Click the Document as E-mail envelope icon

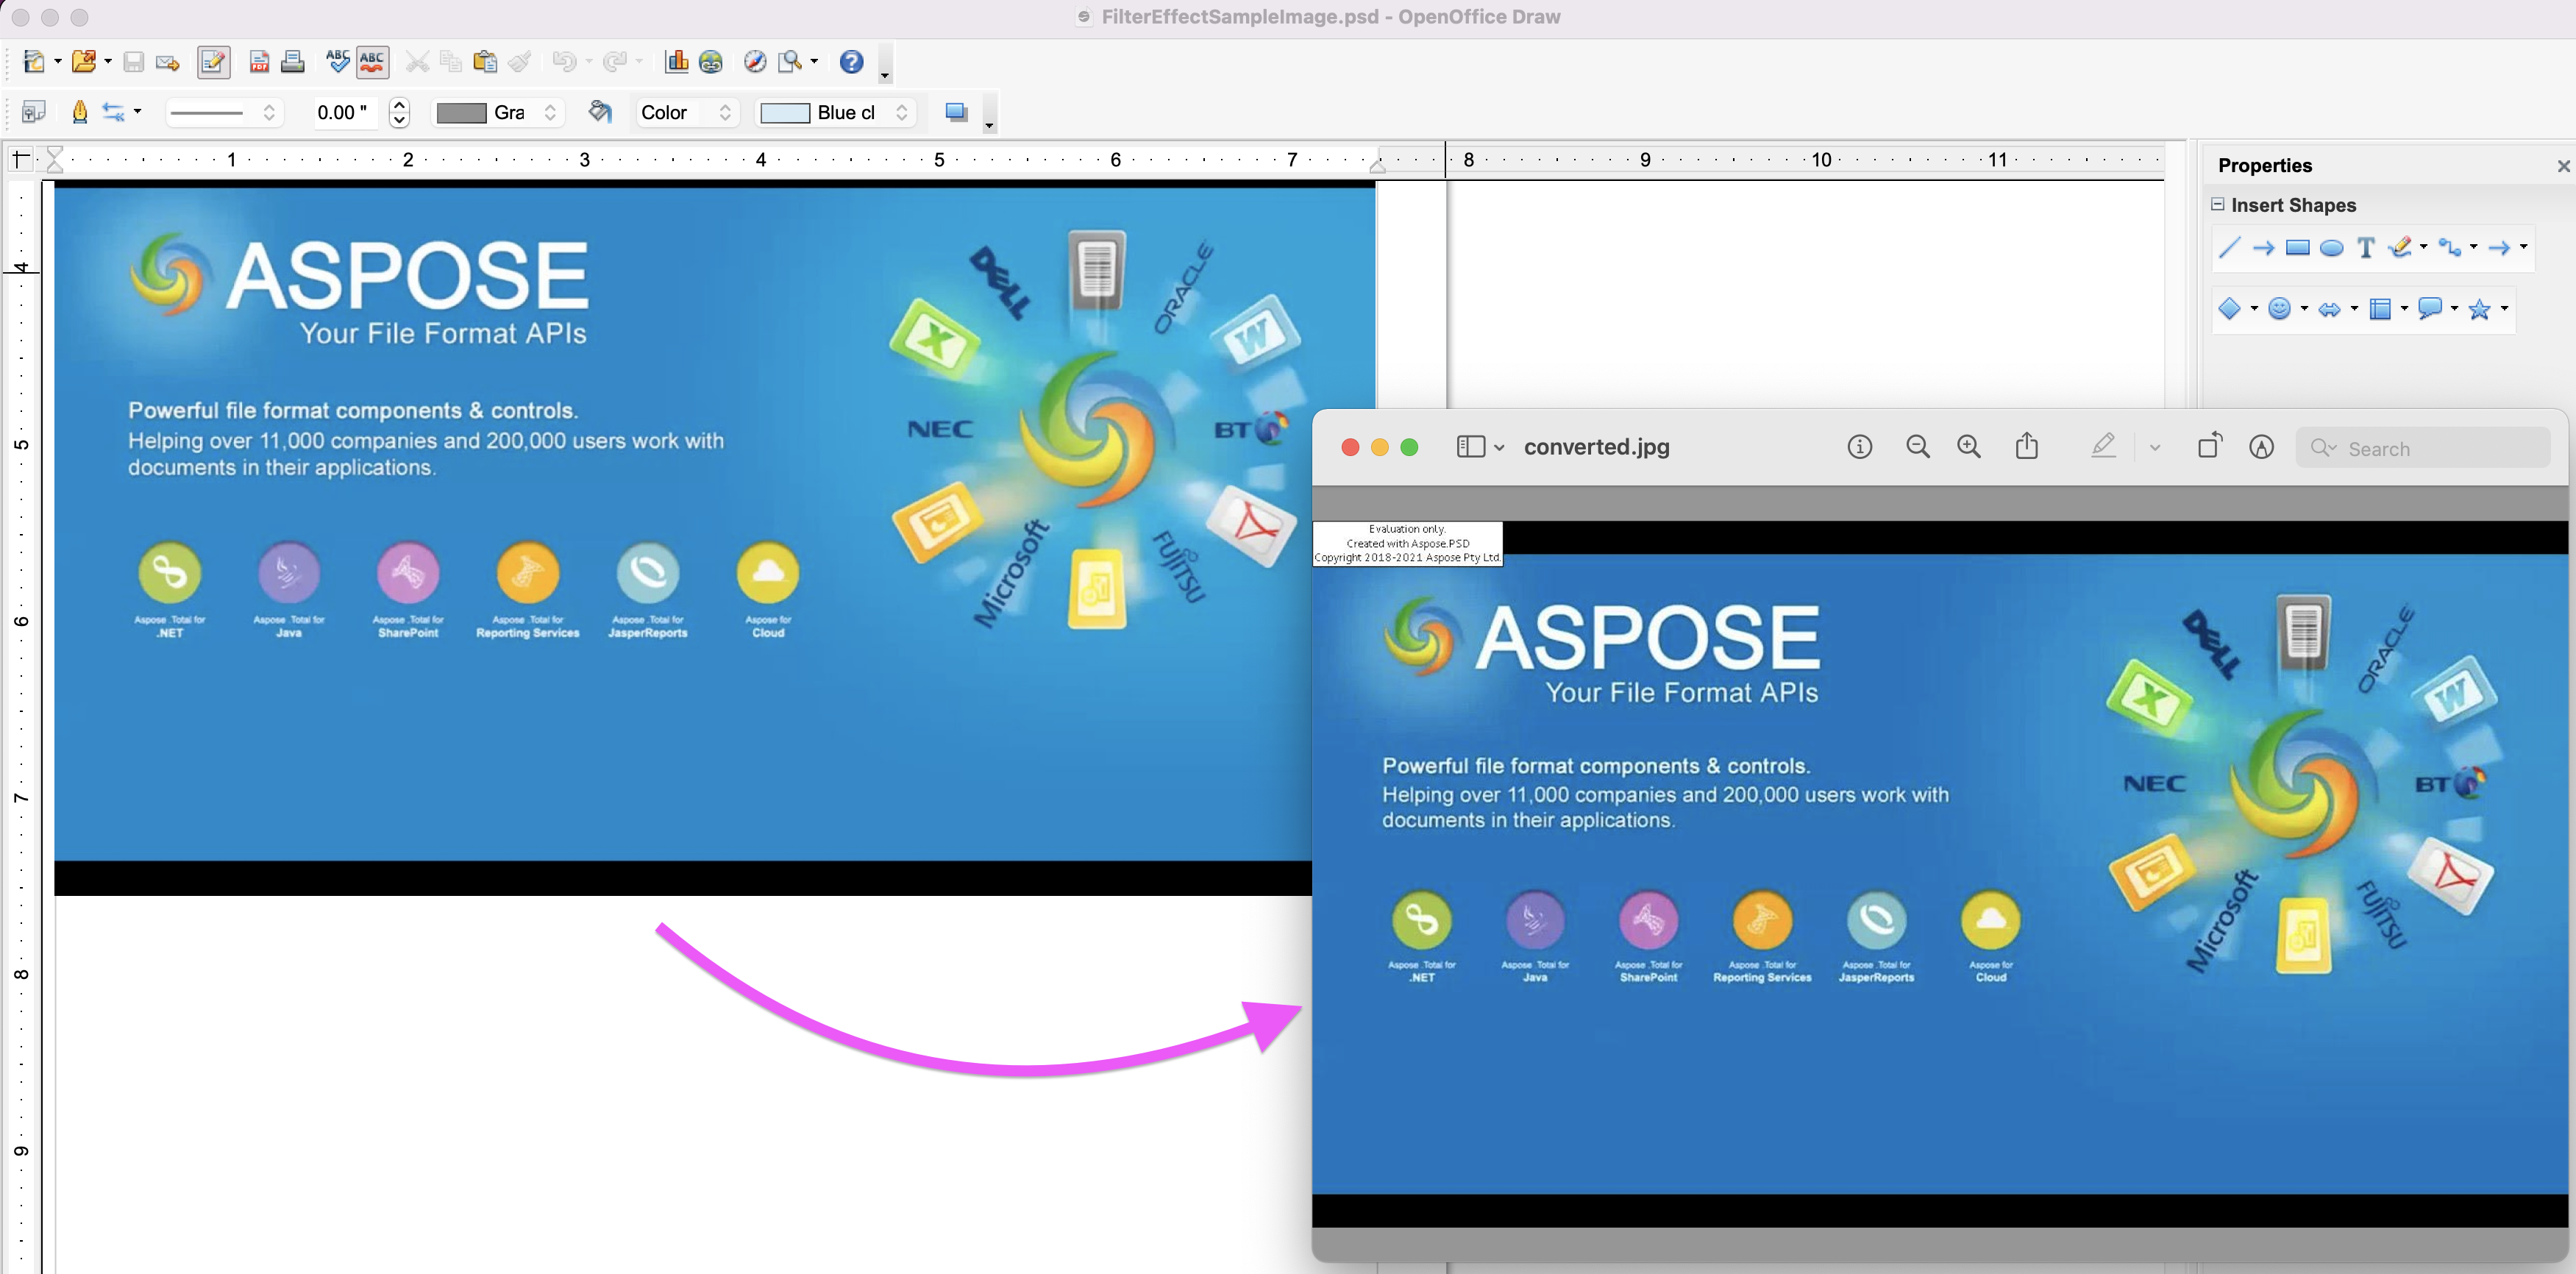click(168, 63)
